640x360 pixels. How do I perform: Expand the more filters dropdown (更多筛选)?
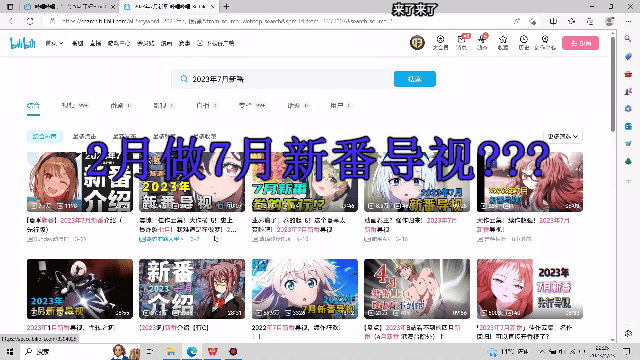click(x=563, y=136)
